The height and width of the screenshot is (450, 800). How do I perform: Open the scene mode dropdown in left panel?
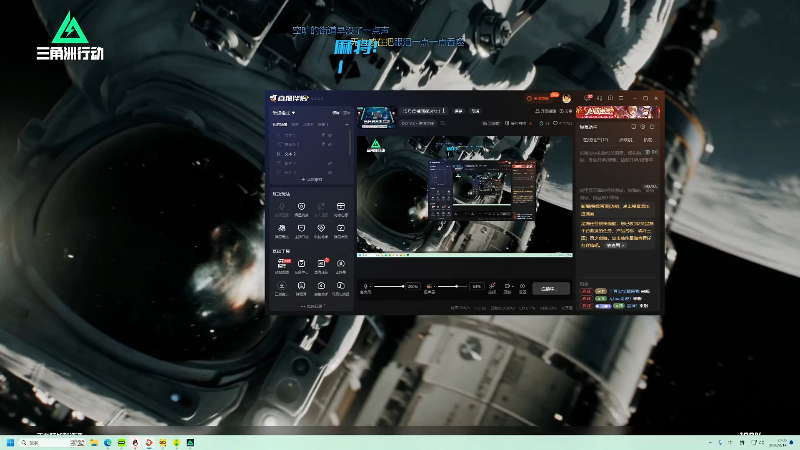pos(284,113)
